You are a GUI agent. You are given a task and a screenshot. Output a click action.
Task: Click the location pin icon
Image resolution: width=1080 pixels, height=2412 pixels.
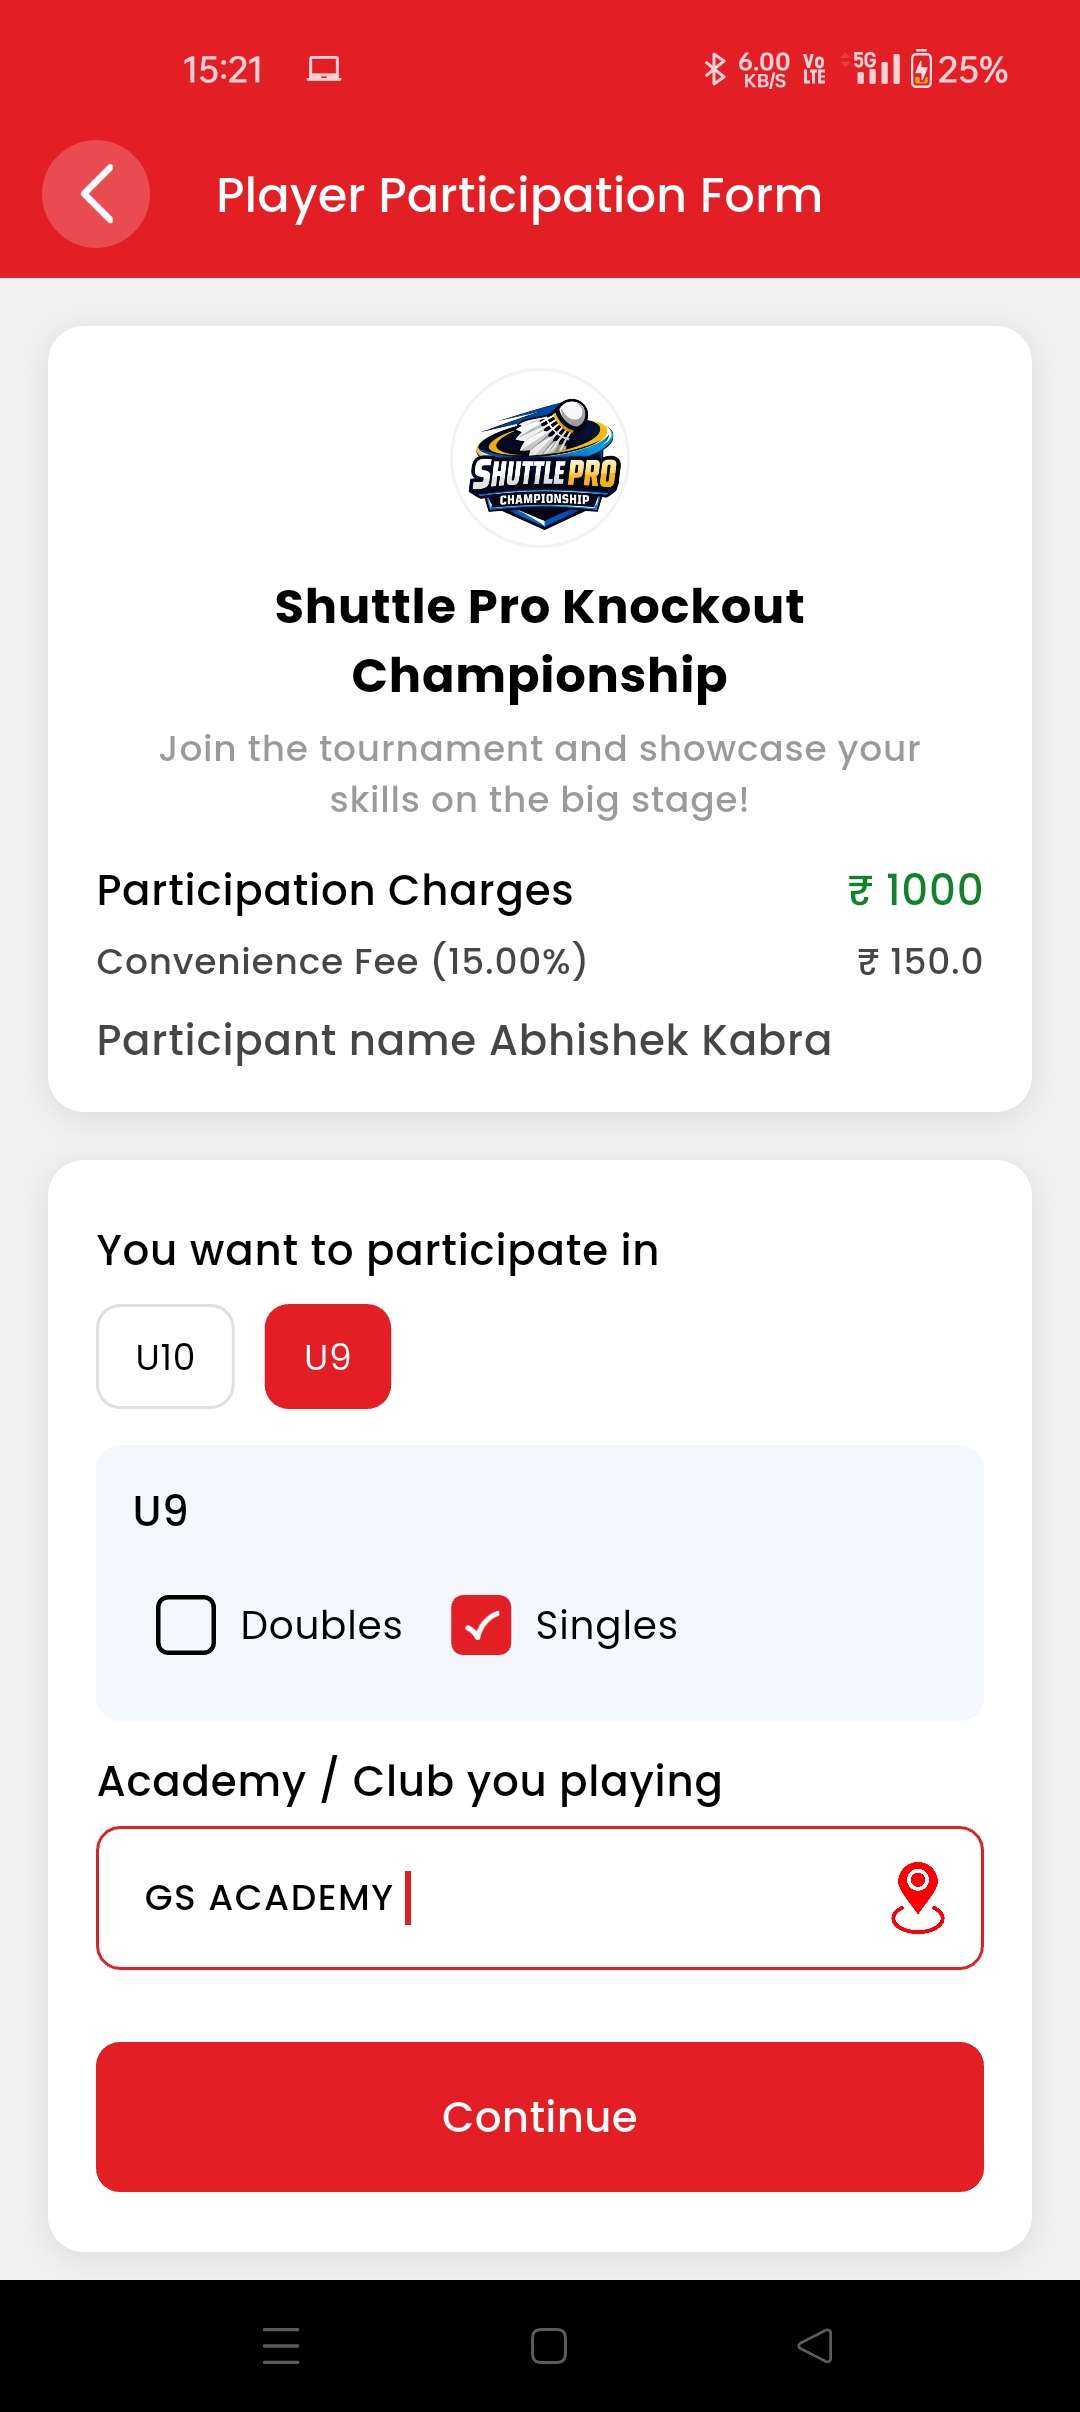(917, 1897)
